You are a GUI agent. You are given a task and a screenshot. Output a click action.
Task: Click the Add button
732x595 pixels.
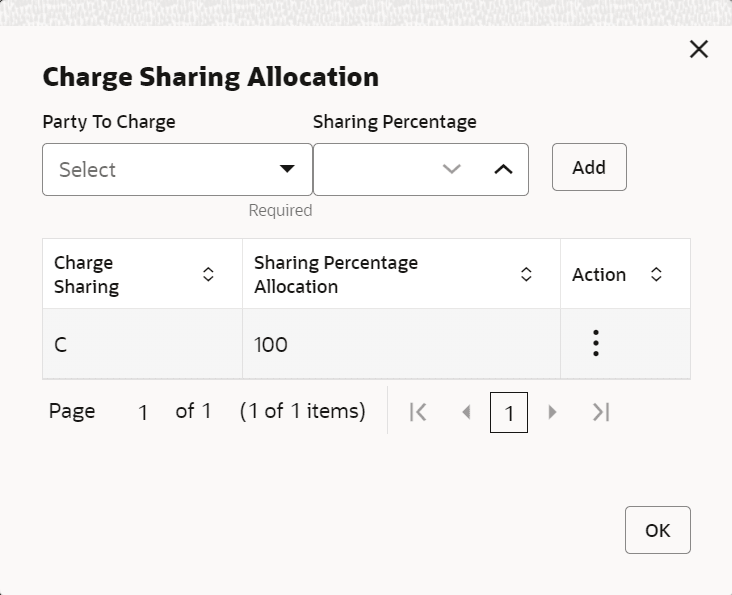tap(589, 167)
